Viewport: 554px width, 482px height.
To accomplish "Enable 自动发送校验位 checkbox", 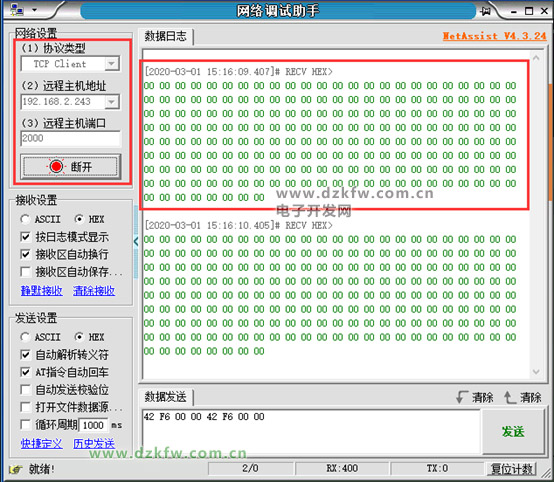I will point(25,390).
